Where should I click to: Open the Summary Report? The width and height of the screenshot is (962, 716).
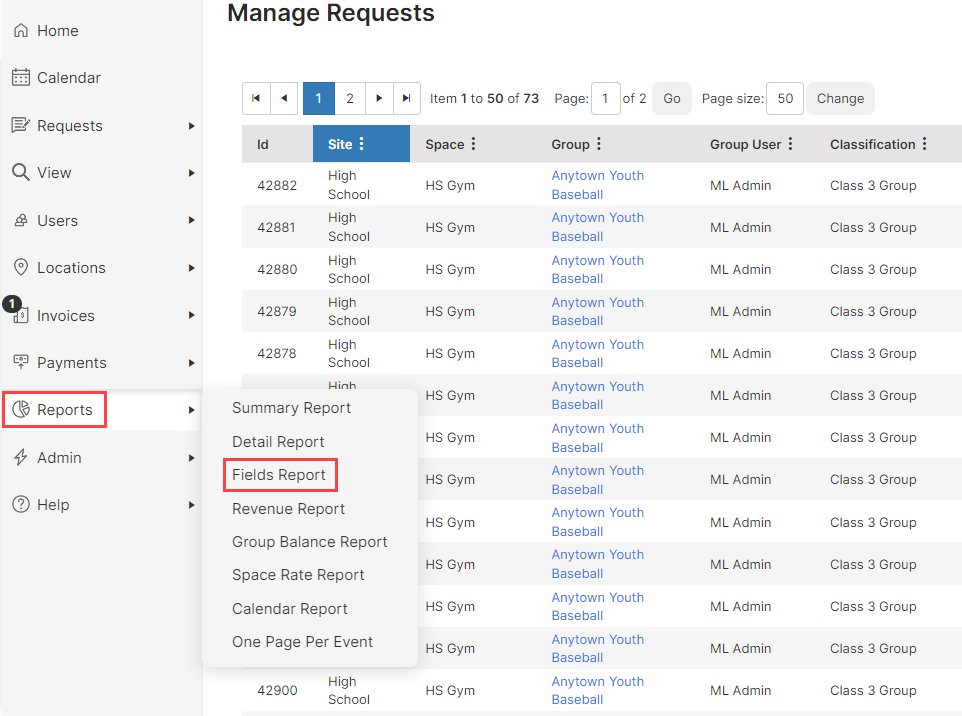pos(291,408)
